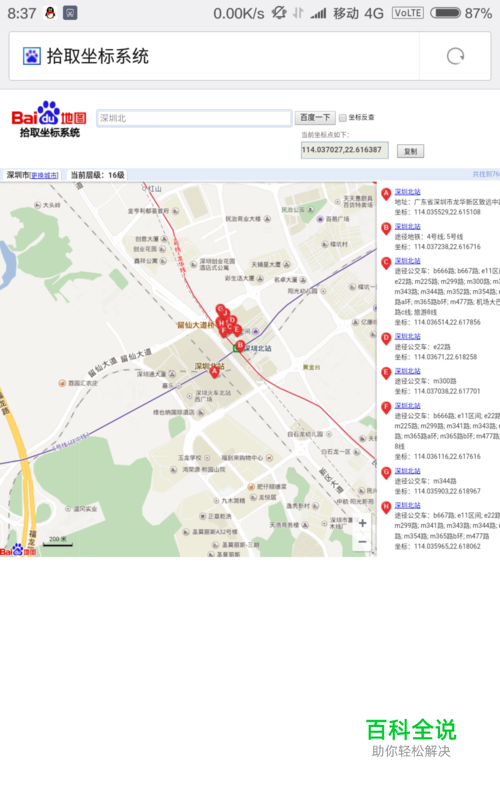Click result list marker A icon
Image resolution: width=500 pixels, height=790 pixels.
tap(386, 194)
